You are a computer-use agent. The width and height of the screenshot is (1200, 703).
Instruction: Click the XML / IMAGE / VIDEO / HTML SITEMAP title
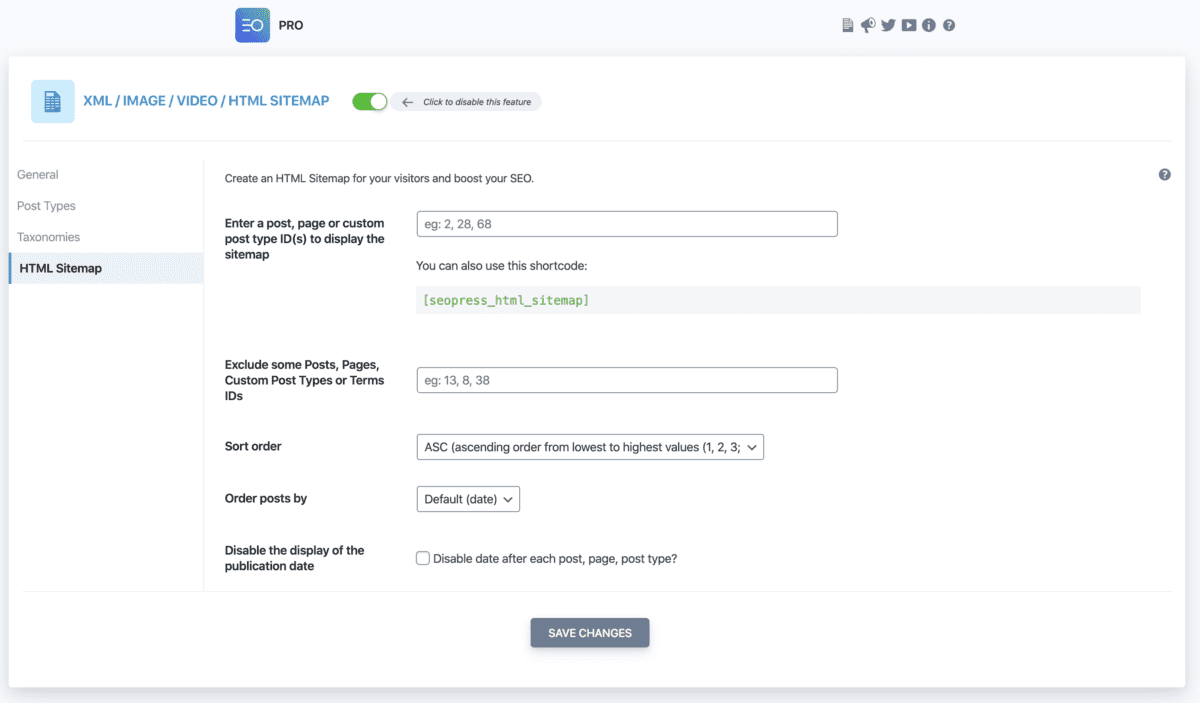tap(206, 101)
